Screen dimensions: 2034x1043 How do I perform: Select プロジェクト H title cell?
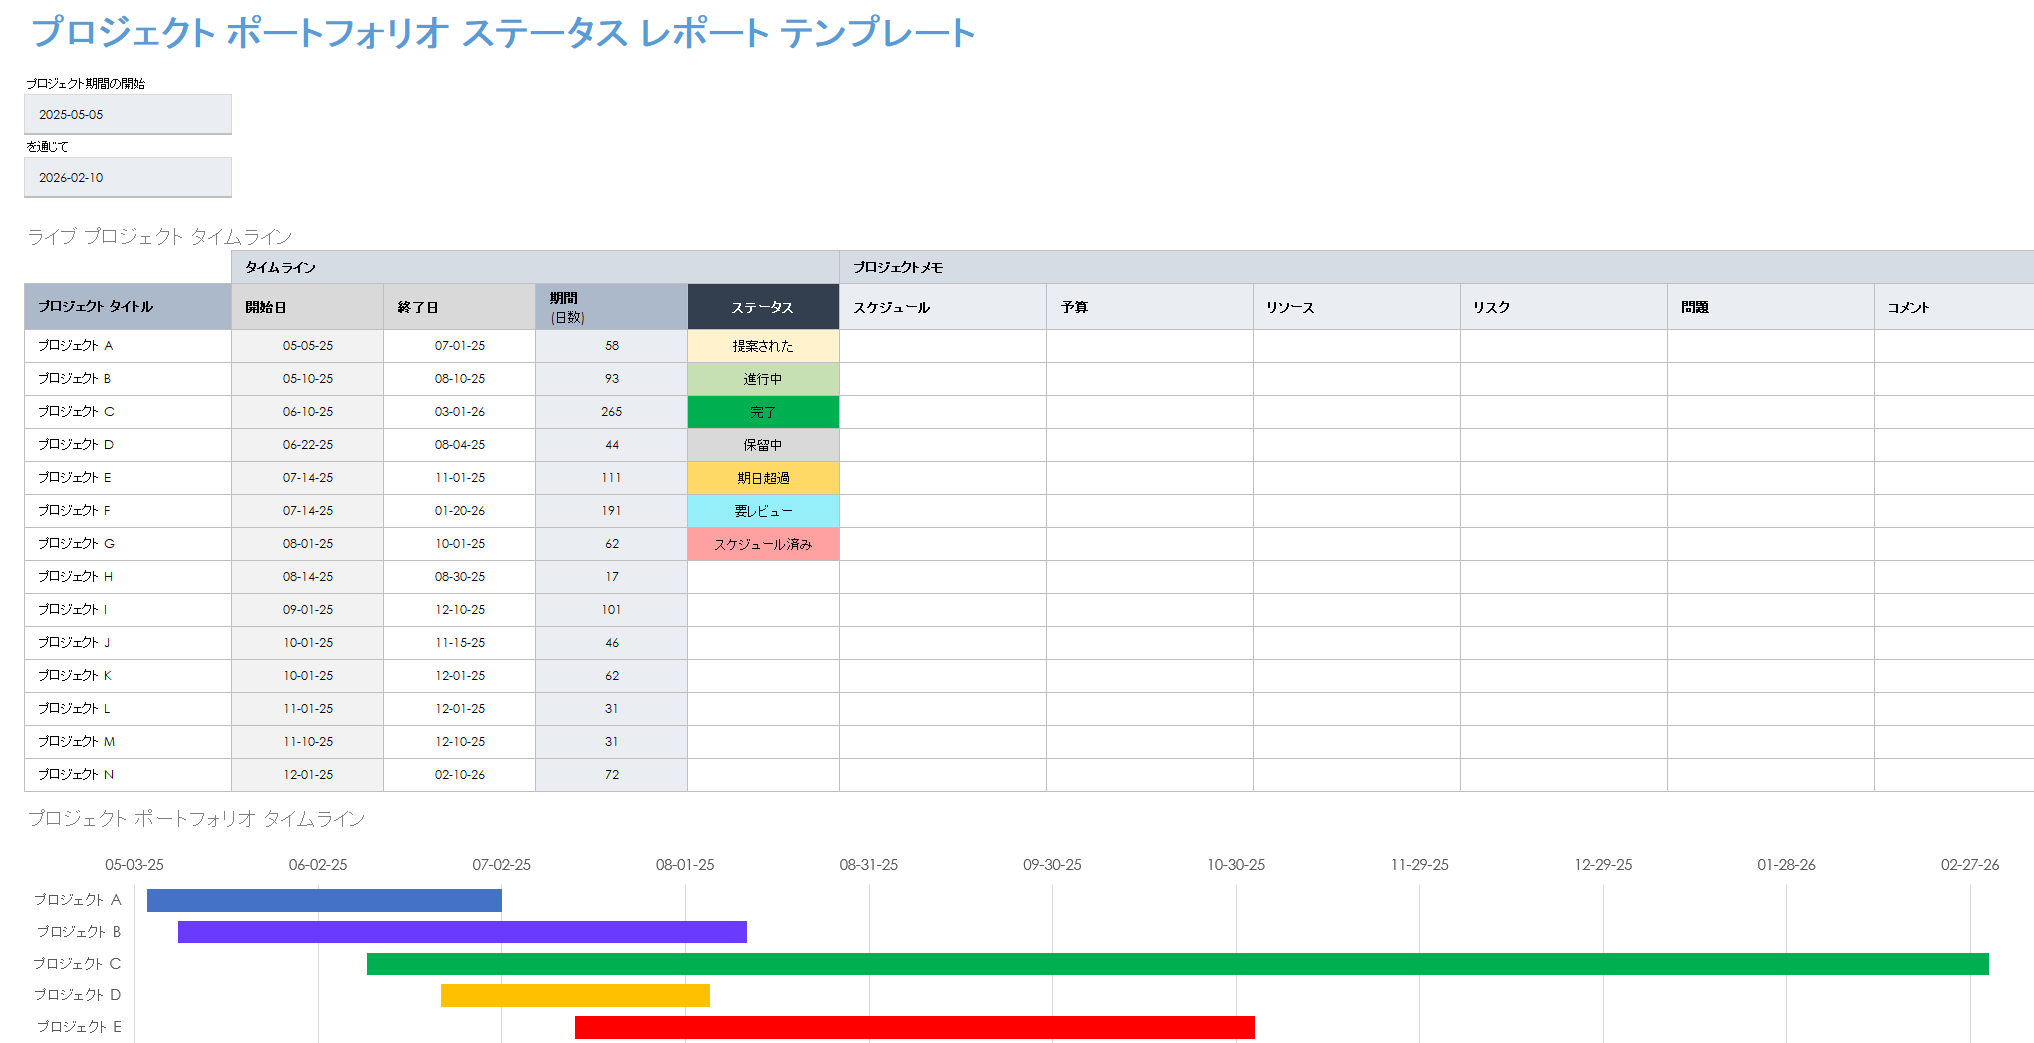[128, 577]
